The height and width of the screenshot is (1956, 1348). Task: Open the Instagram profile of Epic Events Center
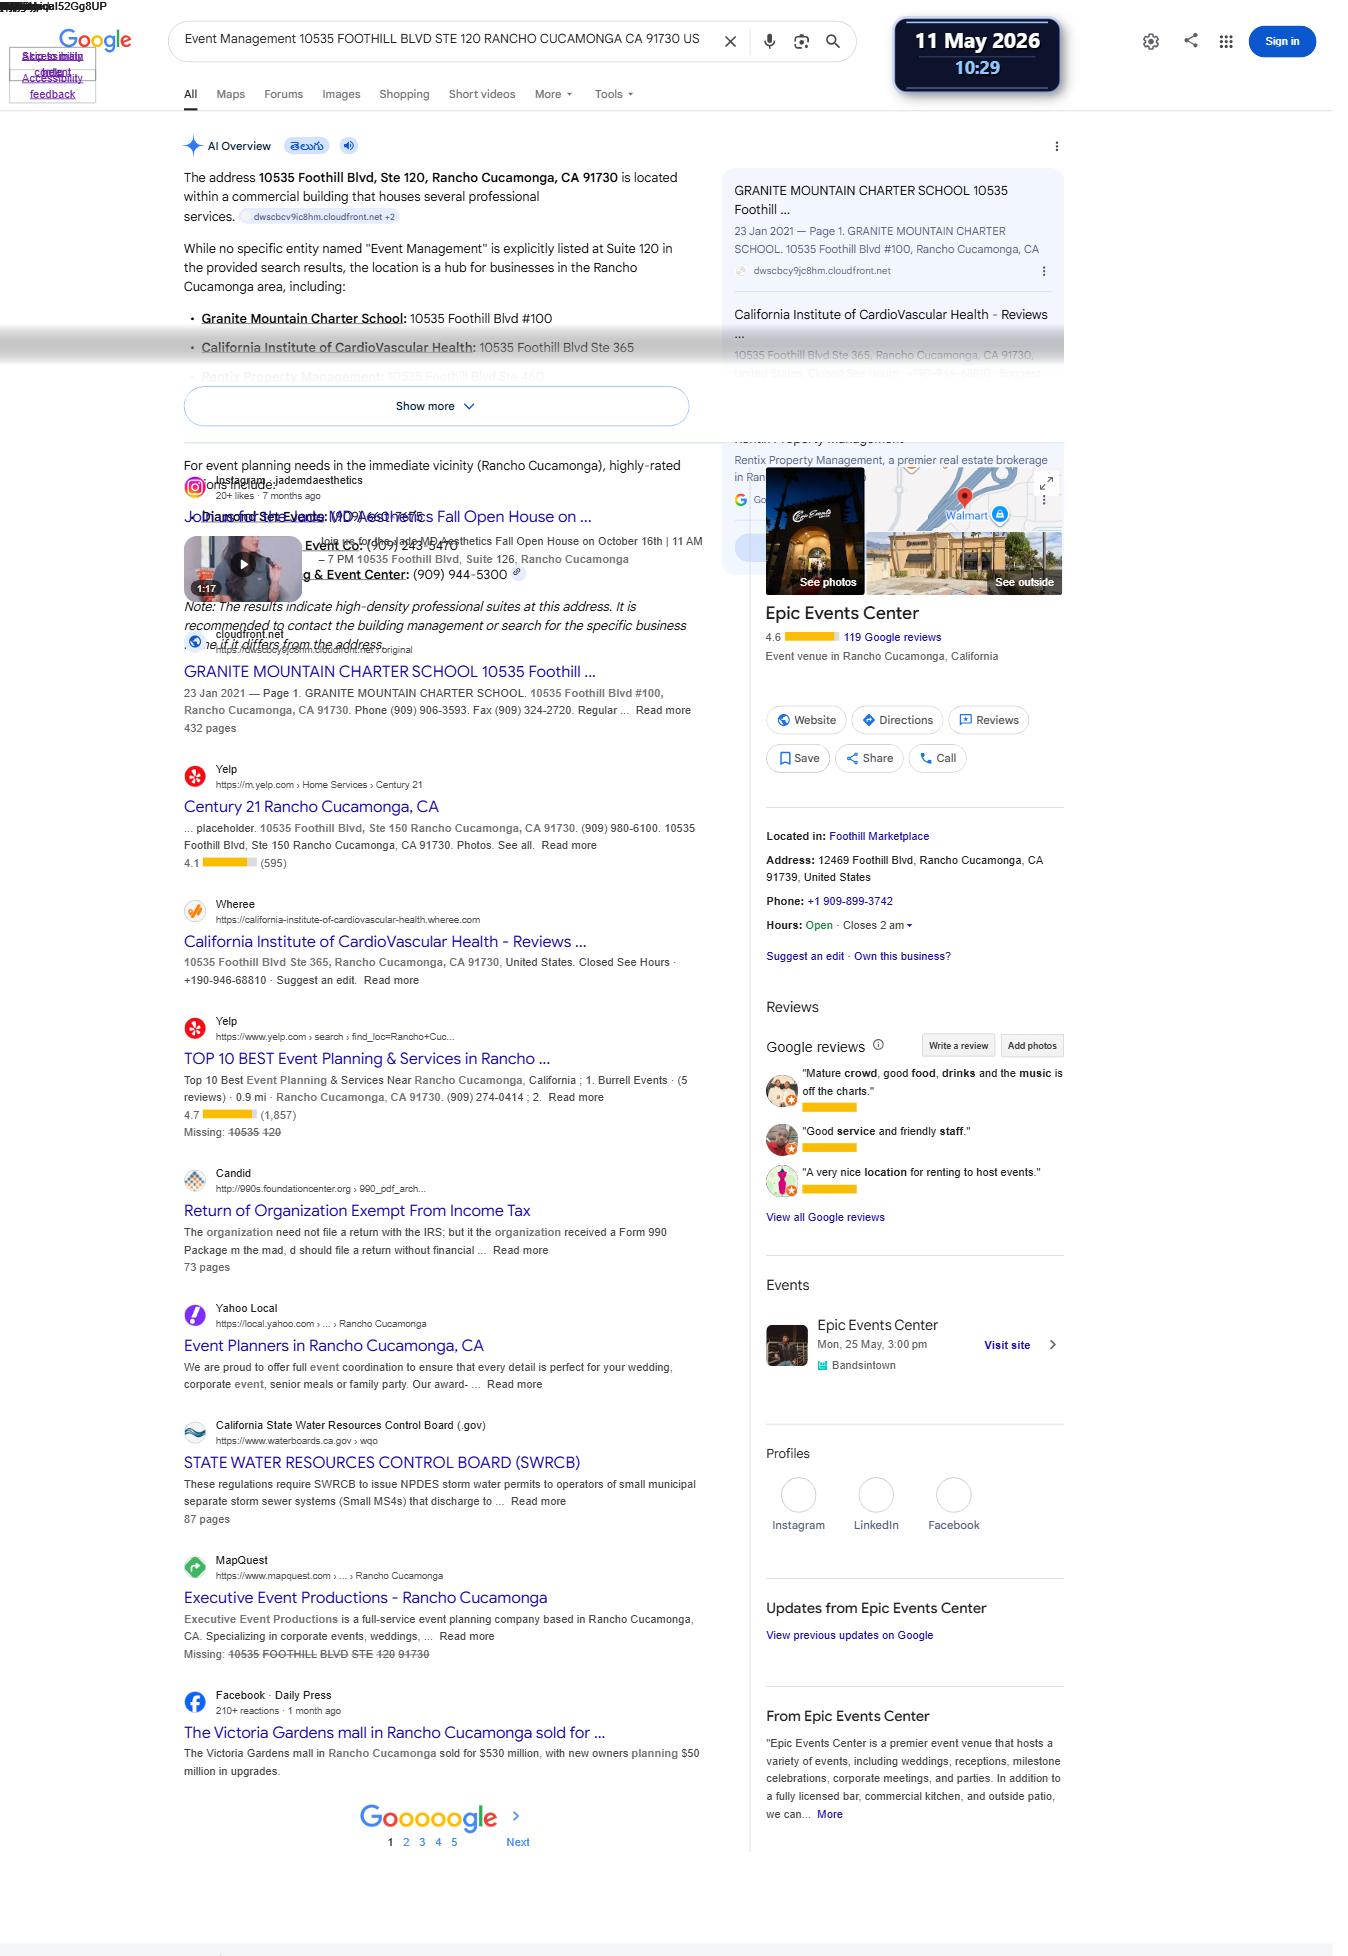click(x=798, y=1504)
